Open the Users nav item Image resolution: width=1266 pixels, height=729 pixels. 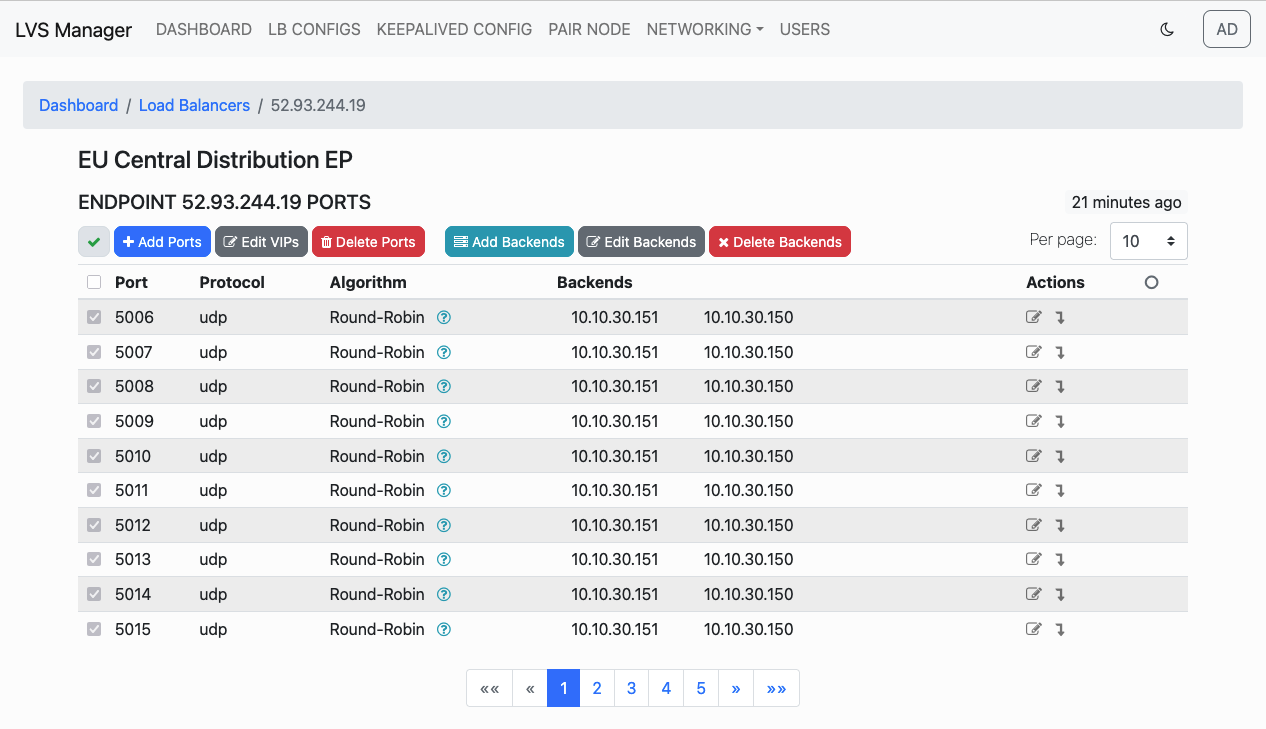805,30
